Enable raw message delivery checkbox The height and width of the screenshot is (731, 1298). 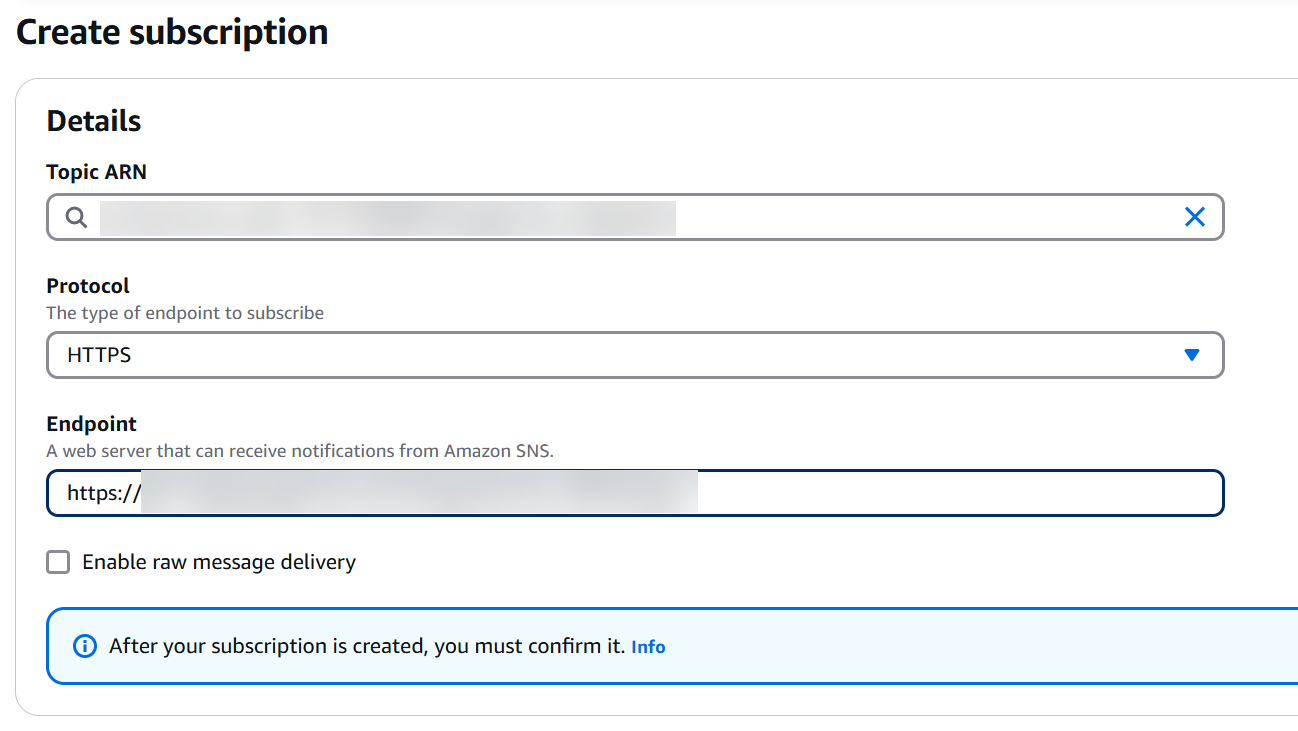click(59, 562)
